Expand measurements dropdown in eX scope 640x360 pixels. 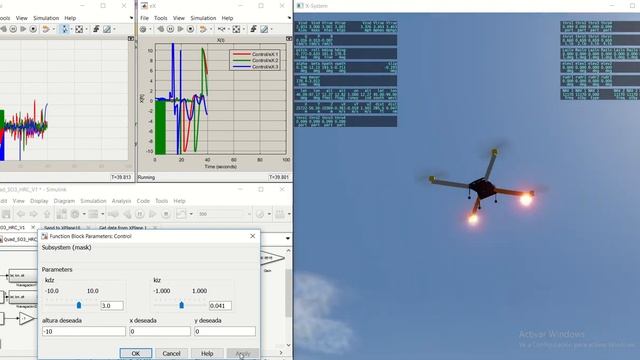271,29
